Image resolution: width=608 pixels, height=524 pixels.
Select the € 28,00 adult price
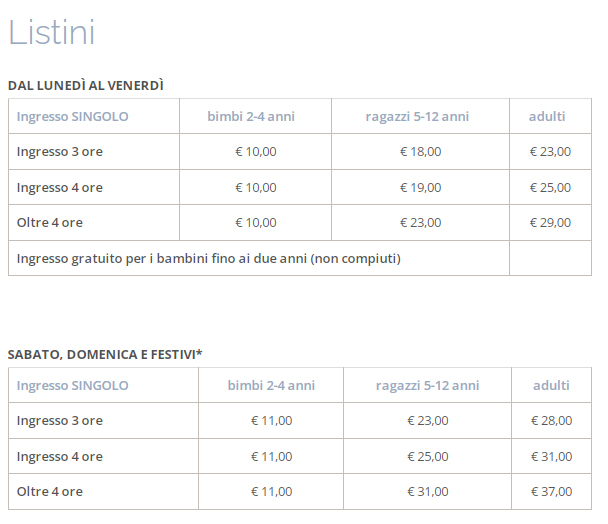(551, 421)
